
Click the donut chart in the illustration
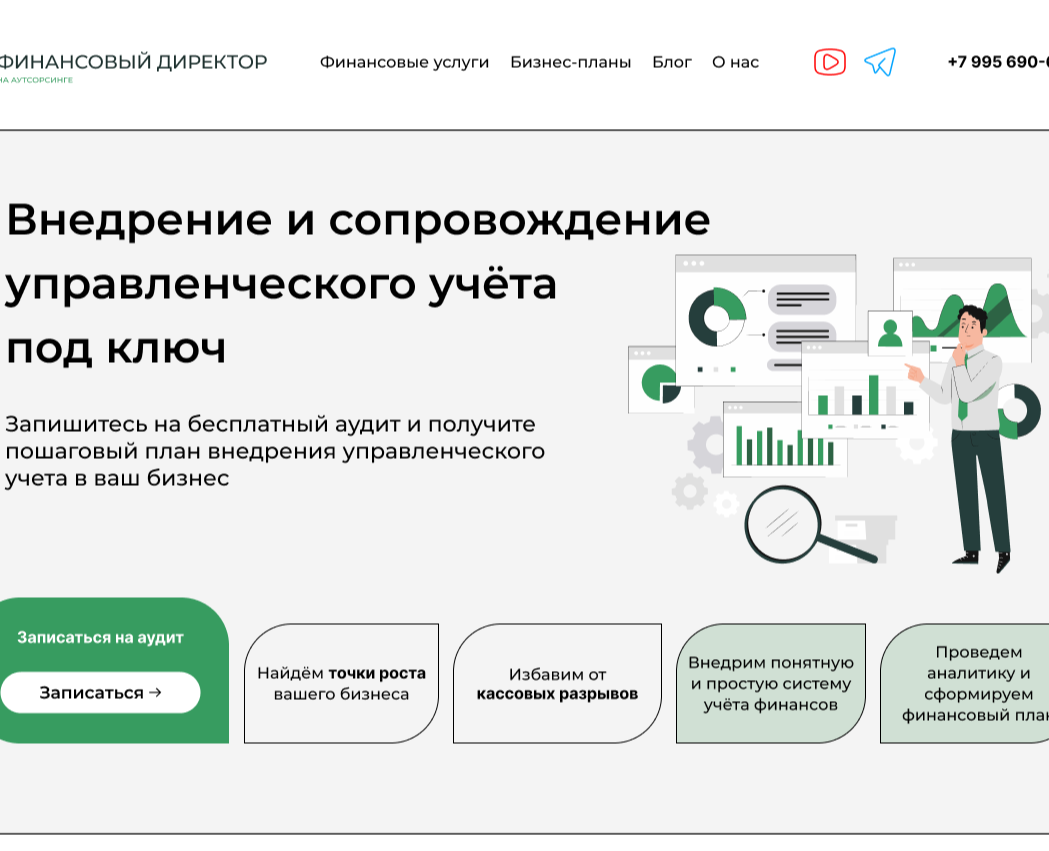pos(716,318)
